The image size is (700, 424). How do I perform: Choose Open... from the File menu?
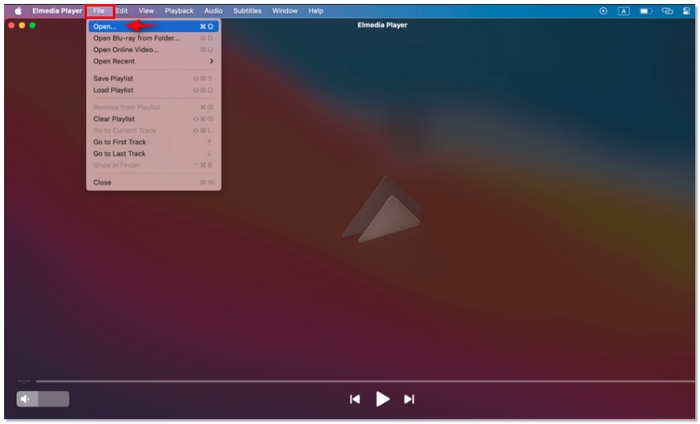[105, 26]
